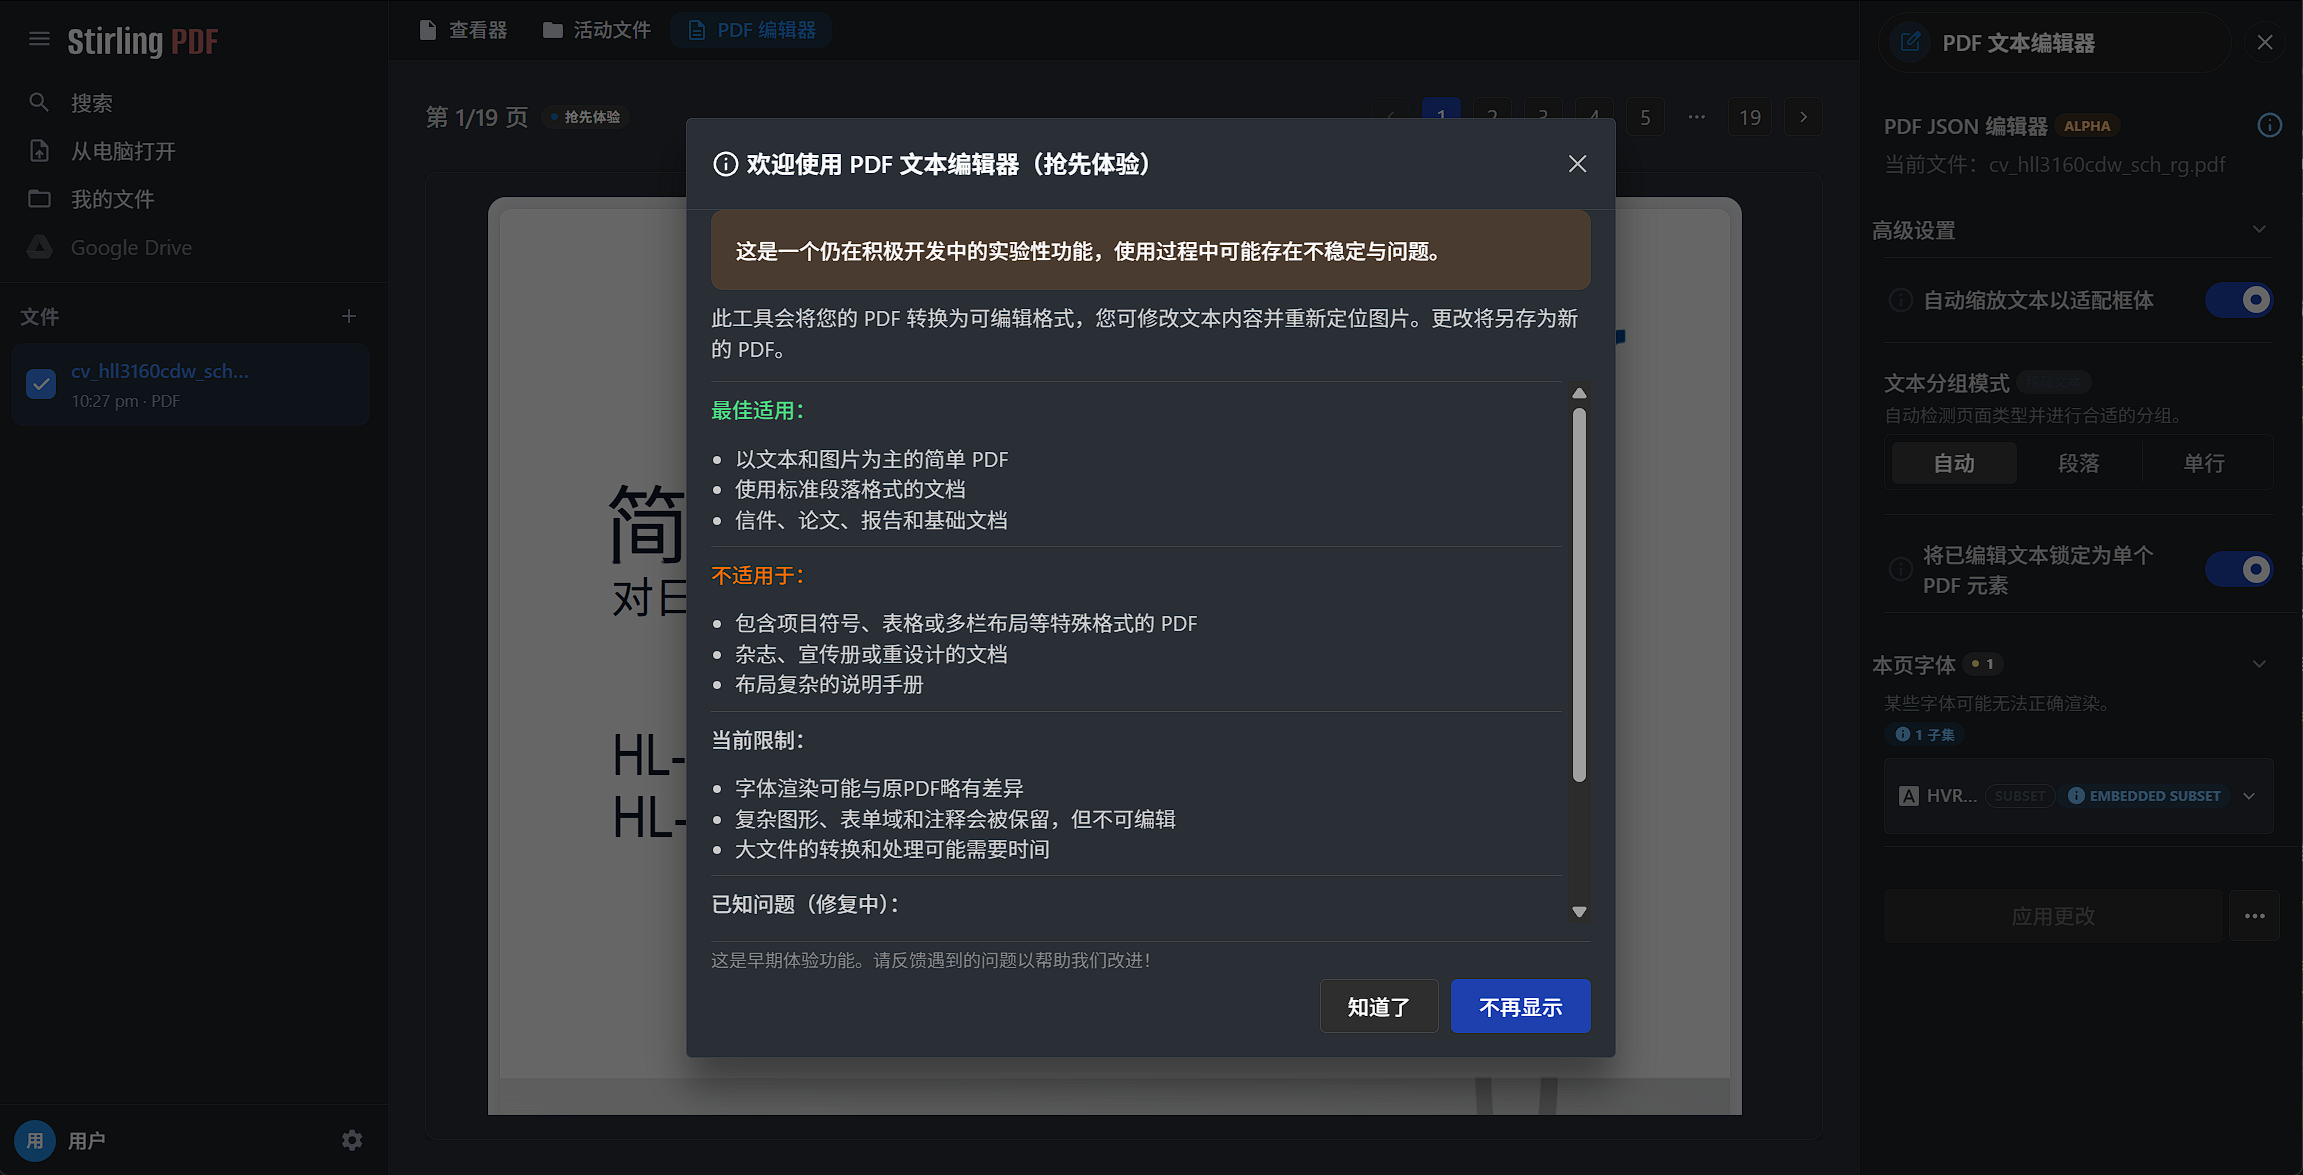The width and height of the screenshot is (2303, 1175).
Task: Click the 抢先体验 badge near page count
Action: tap(586, 117)
